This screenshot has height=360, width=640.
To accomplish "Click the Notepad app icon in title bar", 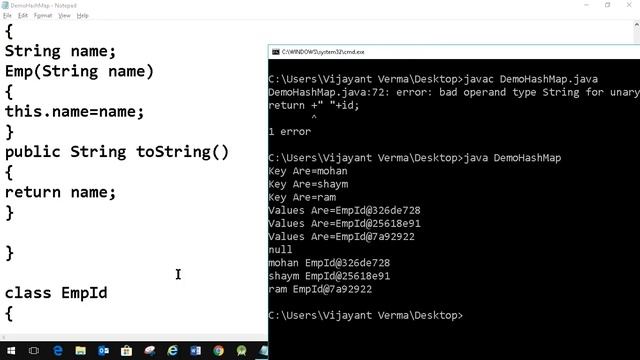I will pos(5,5).
